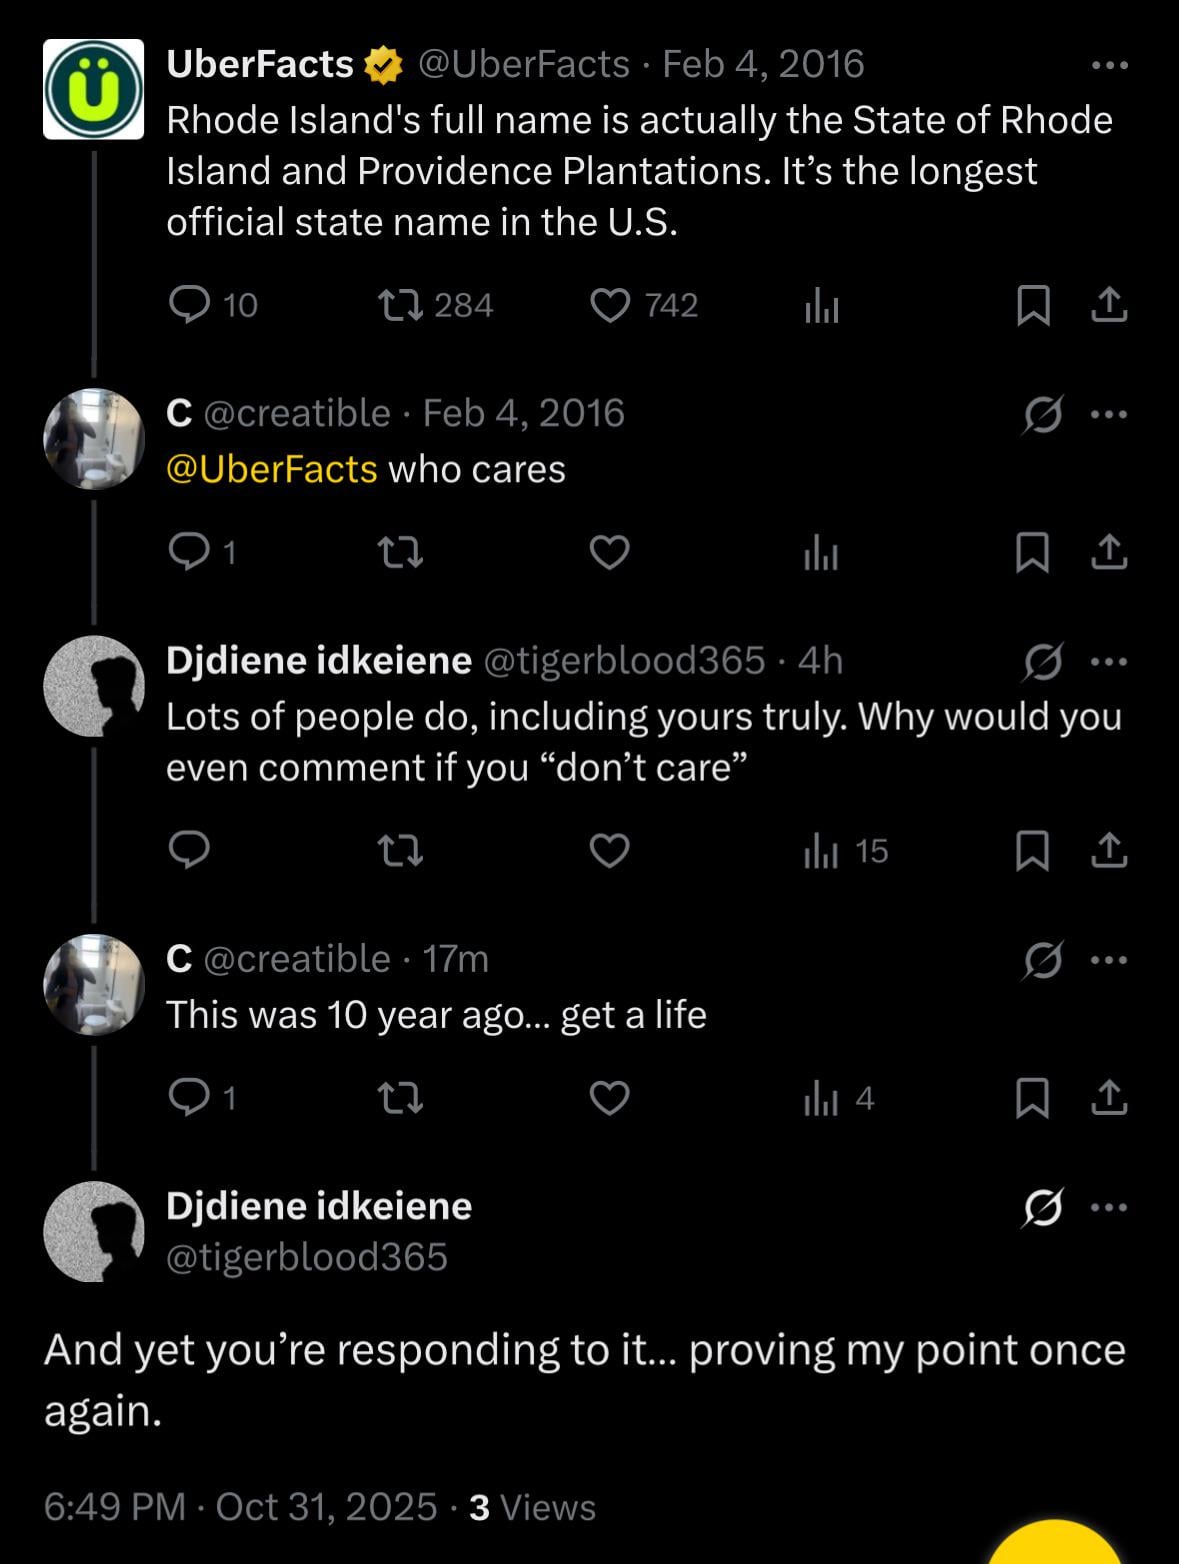
Task: Open the UberFacts profile avatar
Action: pyautogui.click(x=94, y=89)
